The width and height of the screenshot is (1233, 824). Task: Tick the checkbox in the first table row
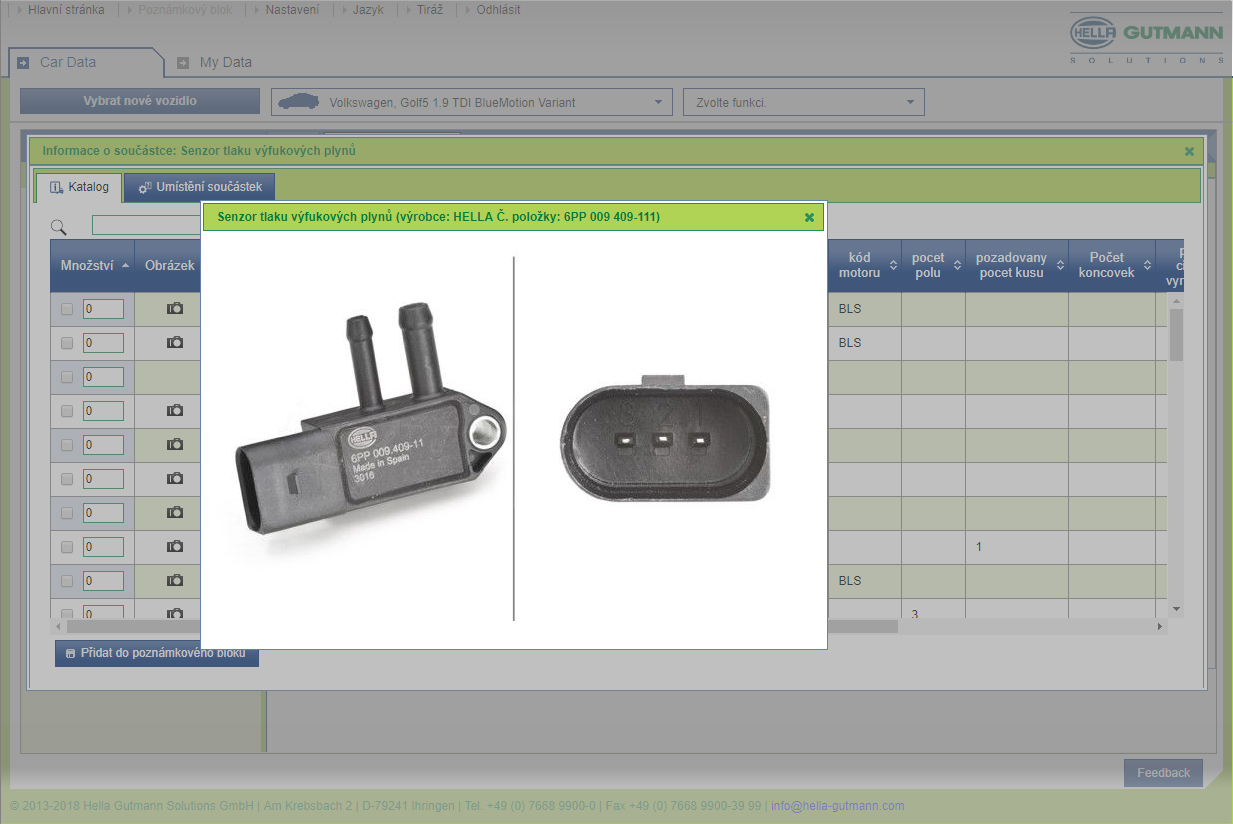tap(67, 310)
